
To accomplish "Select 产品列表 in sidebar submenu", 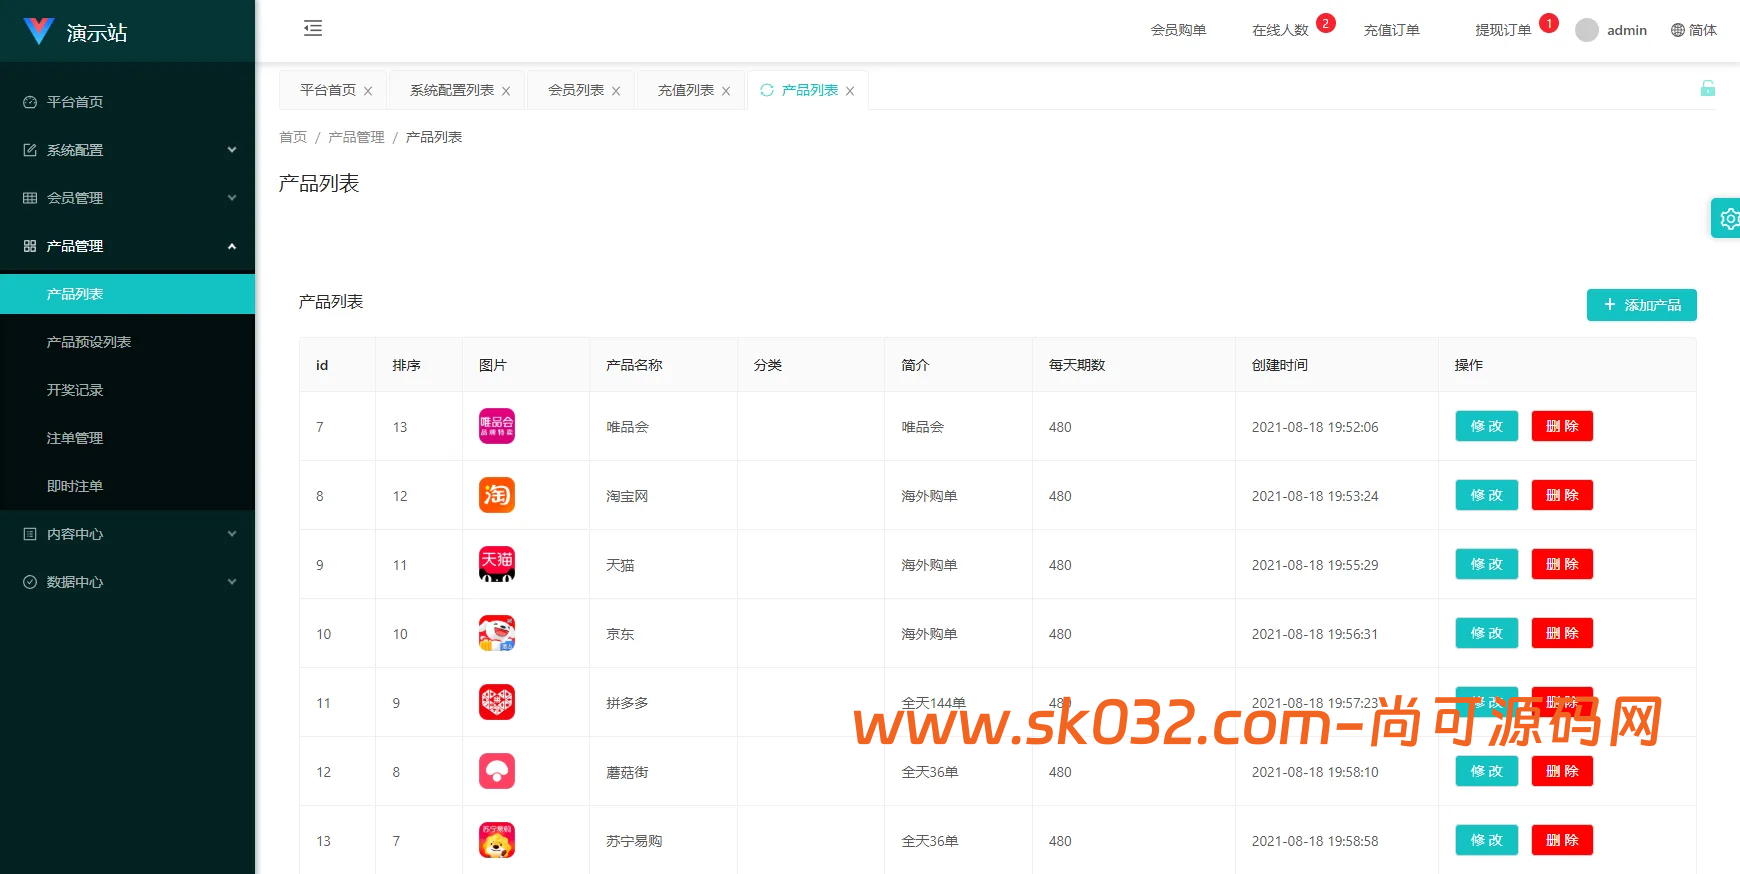I will pyautogui.click(x=127, y=294).
